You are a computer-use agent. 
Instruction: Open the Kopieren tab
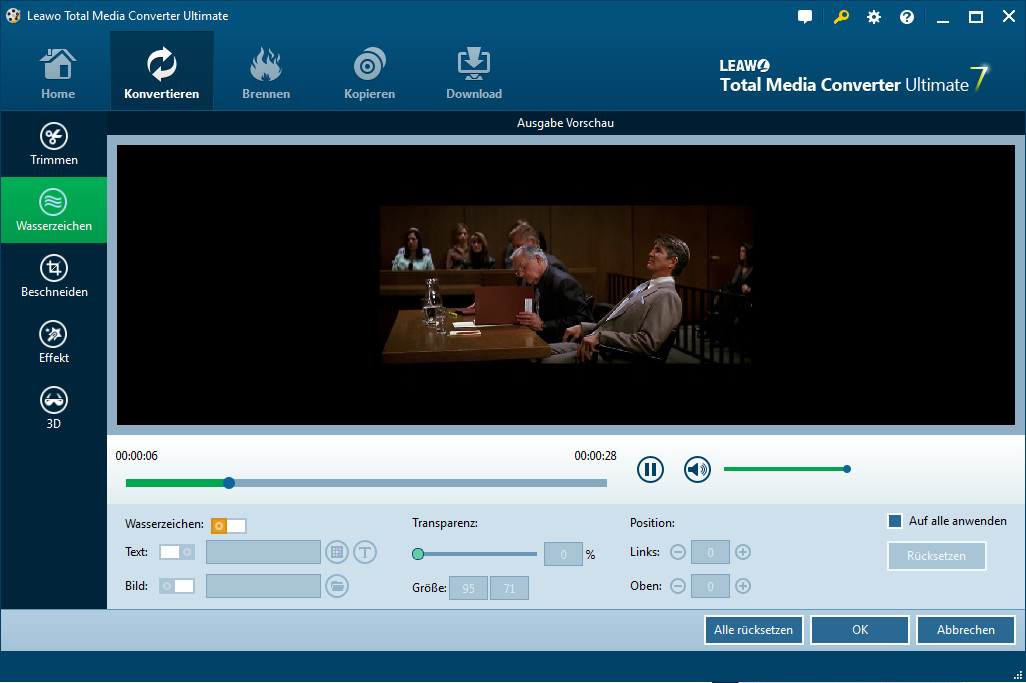(x=369, y=73)
